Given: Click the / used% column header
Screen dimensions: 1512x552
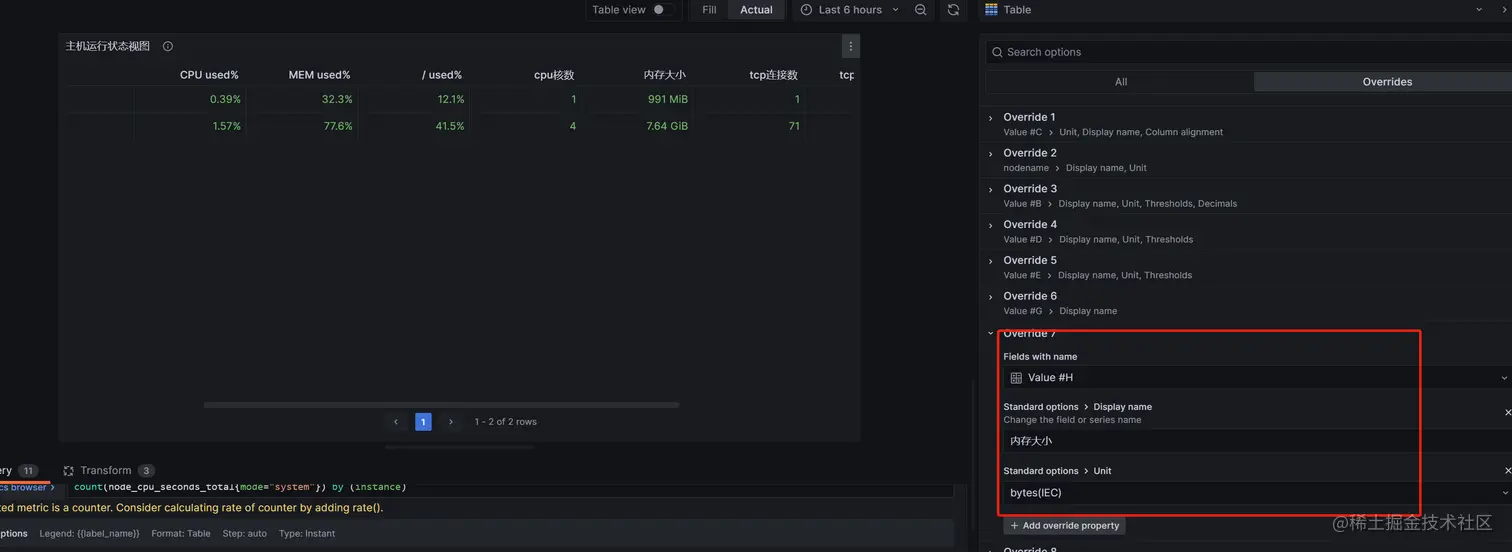Looking at the screenshot, I should coord(442,75).
